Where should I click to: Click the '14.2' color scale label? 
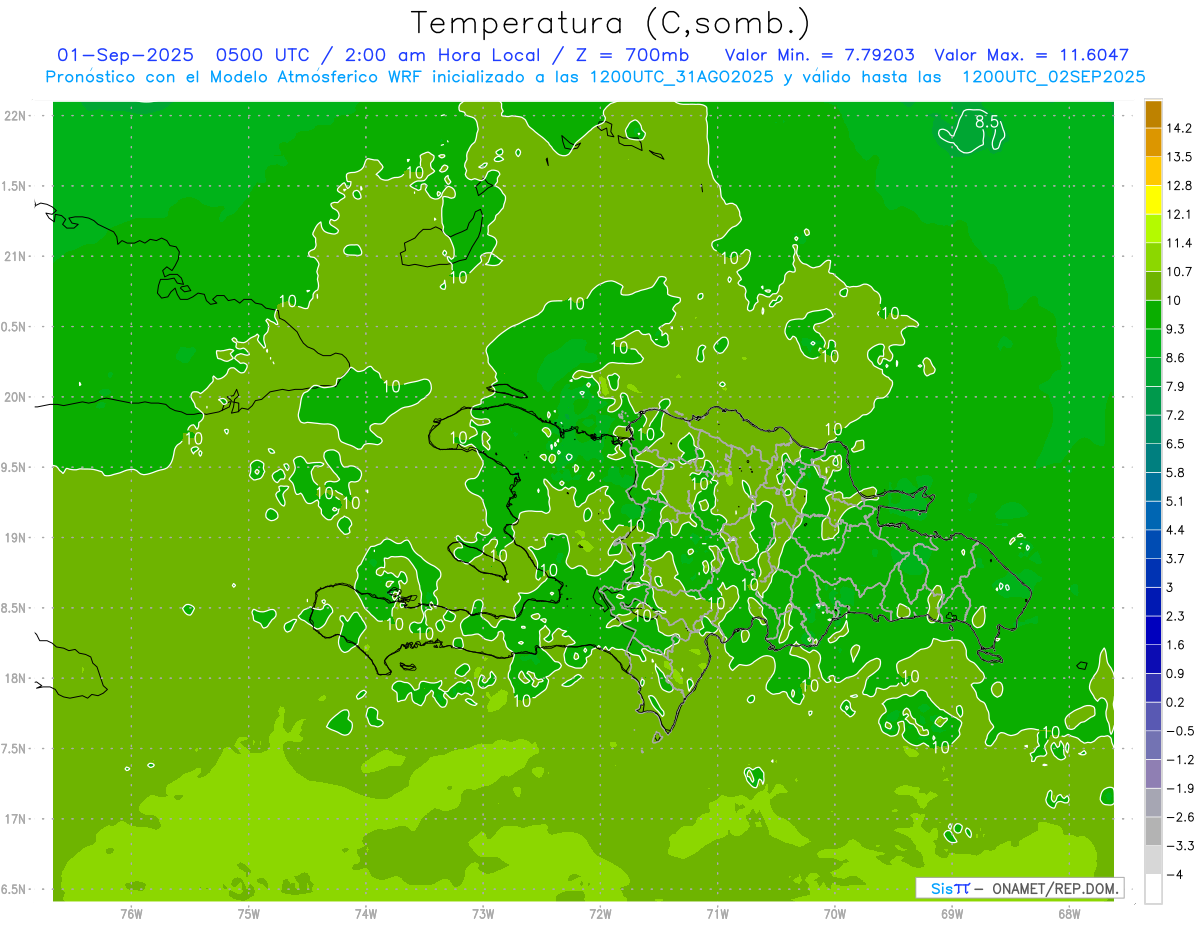(1180, 128)
